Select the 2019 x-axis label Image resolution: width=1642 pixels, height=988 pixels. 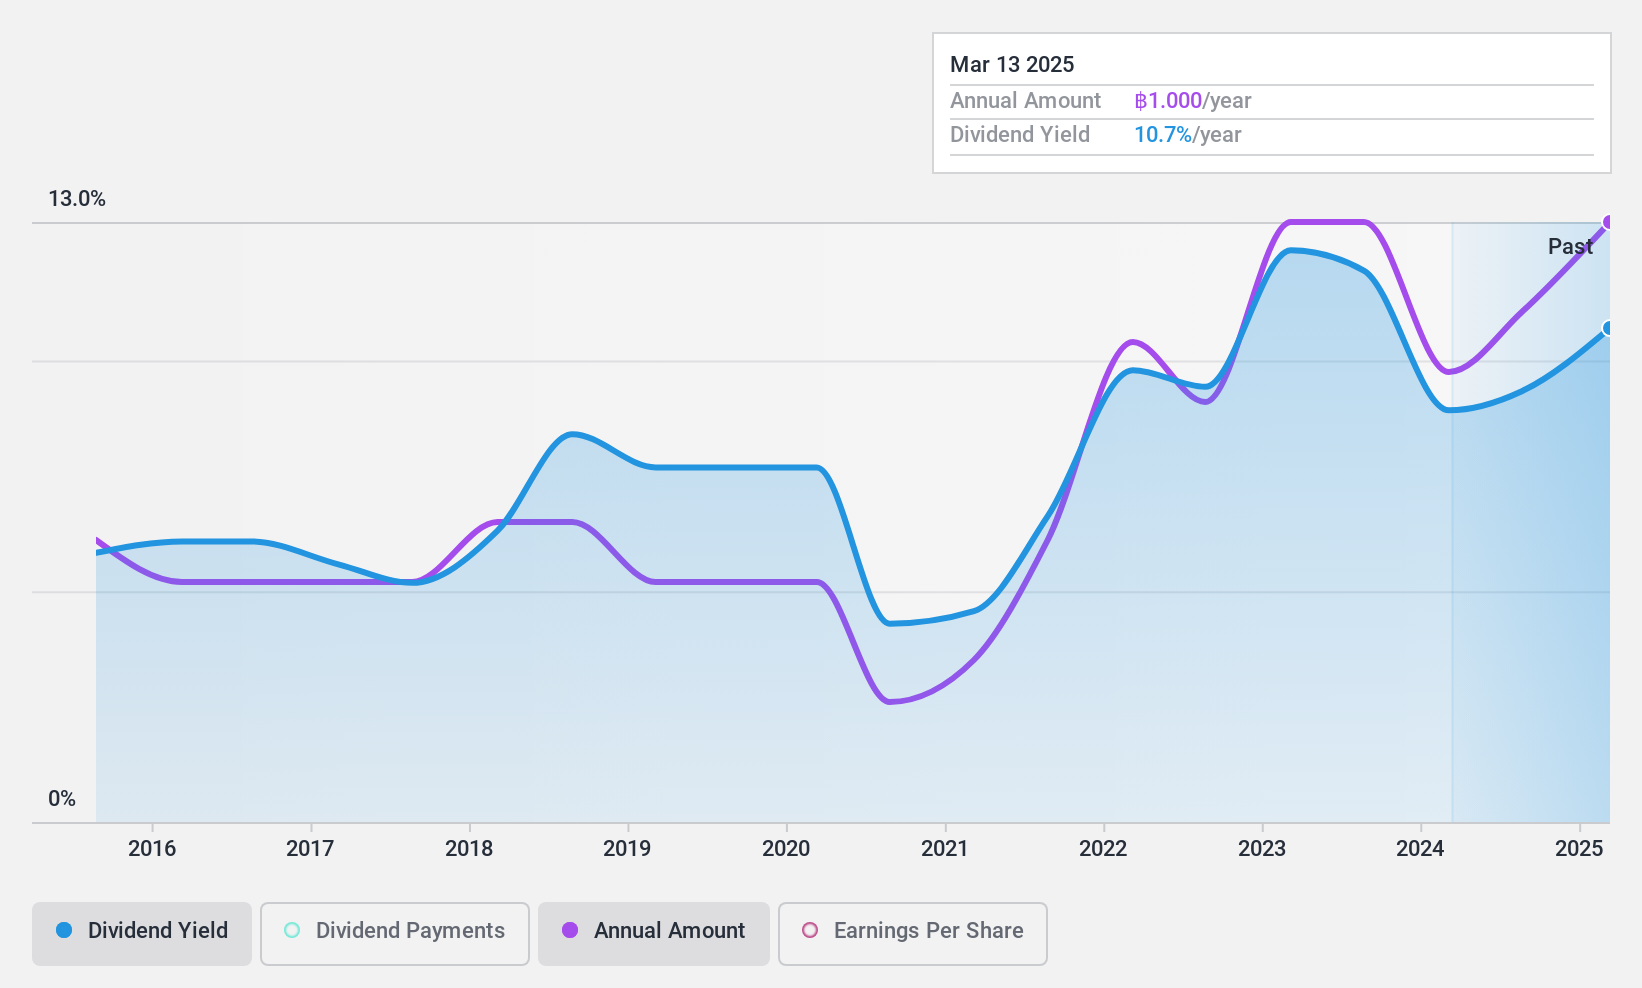tap(627, 849)
